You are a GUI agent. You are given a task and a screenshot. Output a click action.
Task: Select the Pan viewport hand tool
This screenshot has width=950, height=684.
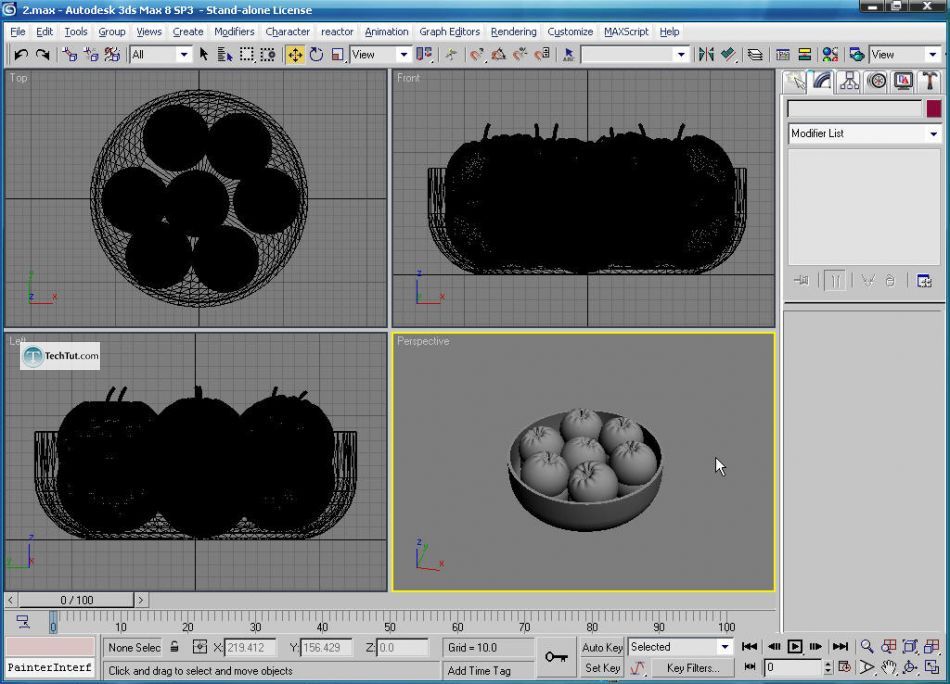tap(888, 668)
